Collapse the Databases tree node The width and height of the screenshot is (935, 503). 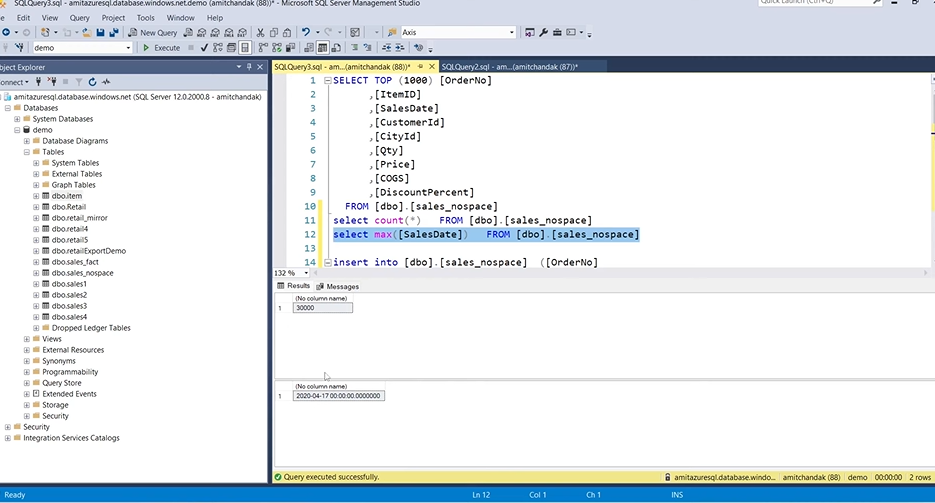(x=8, y=108)
